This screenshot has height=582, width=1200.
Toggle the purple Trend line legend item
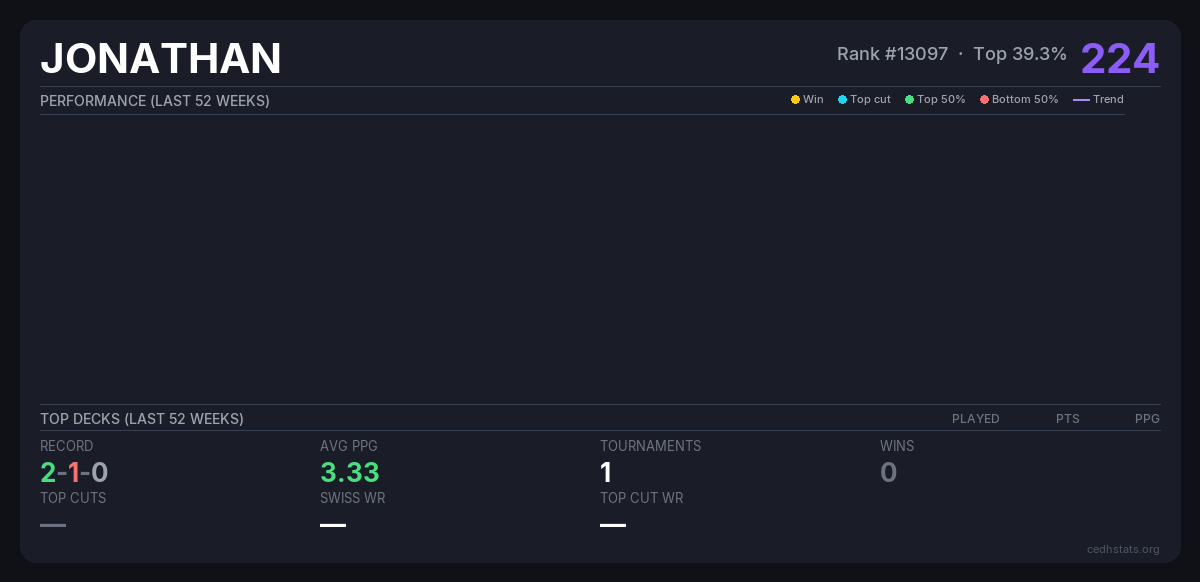[1081, 100]
